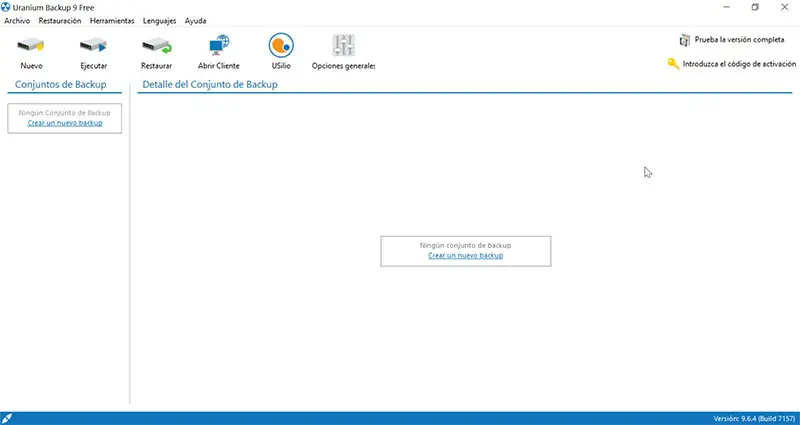
Task: Open Opciones generales sliders icon
Action: pos(343,45)
